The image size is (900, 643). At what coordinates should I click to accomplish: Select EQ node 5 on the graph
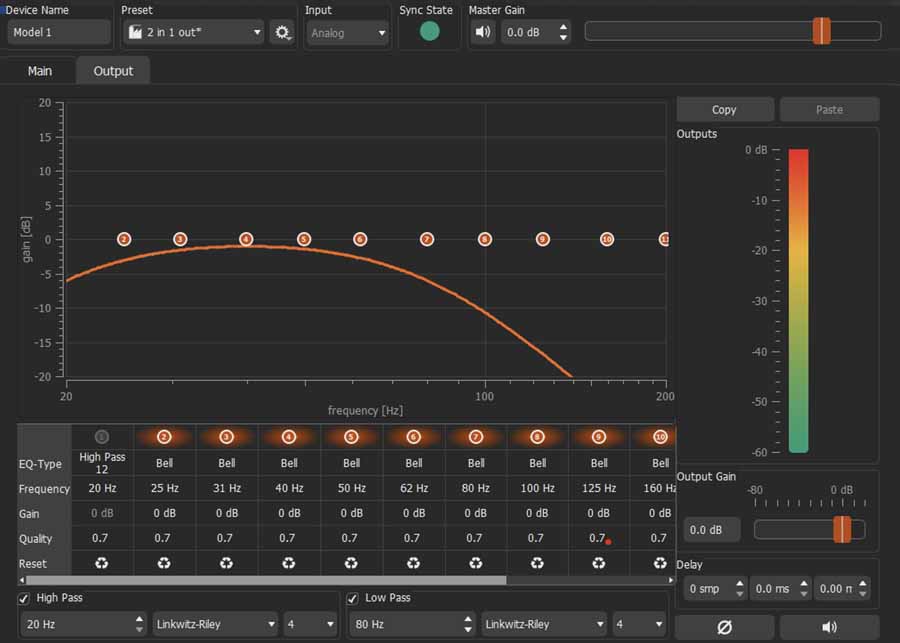point(304,239)
